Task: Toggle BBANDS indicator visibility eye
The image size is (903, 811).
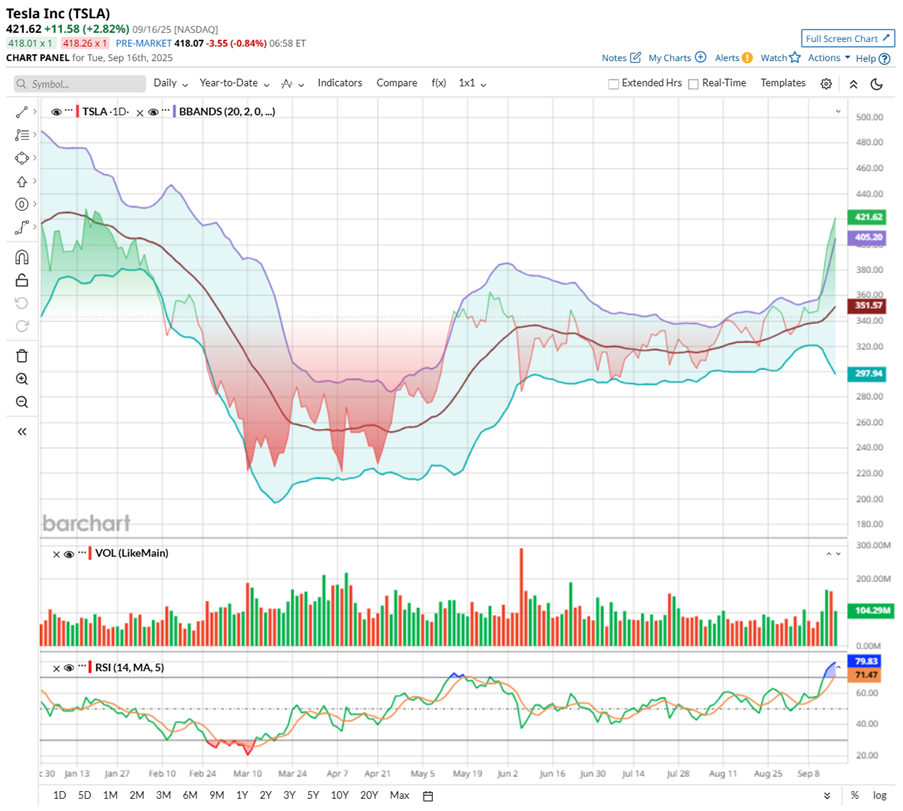Action: (x=153, y=112)
